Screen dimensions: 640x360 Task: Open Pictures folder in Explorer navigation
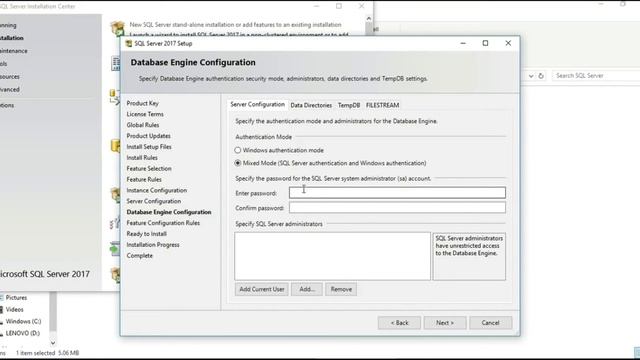[x=16, y=298]
